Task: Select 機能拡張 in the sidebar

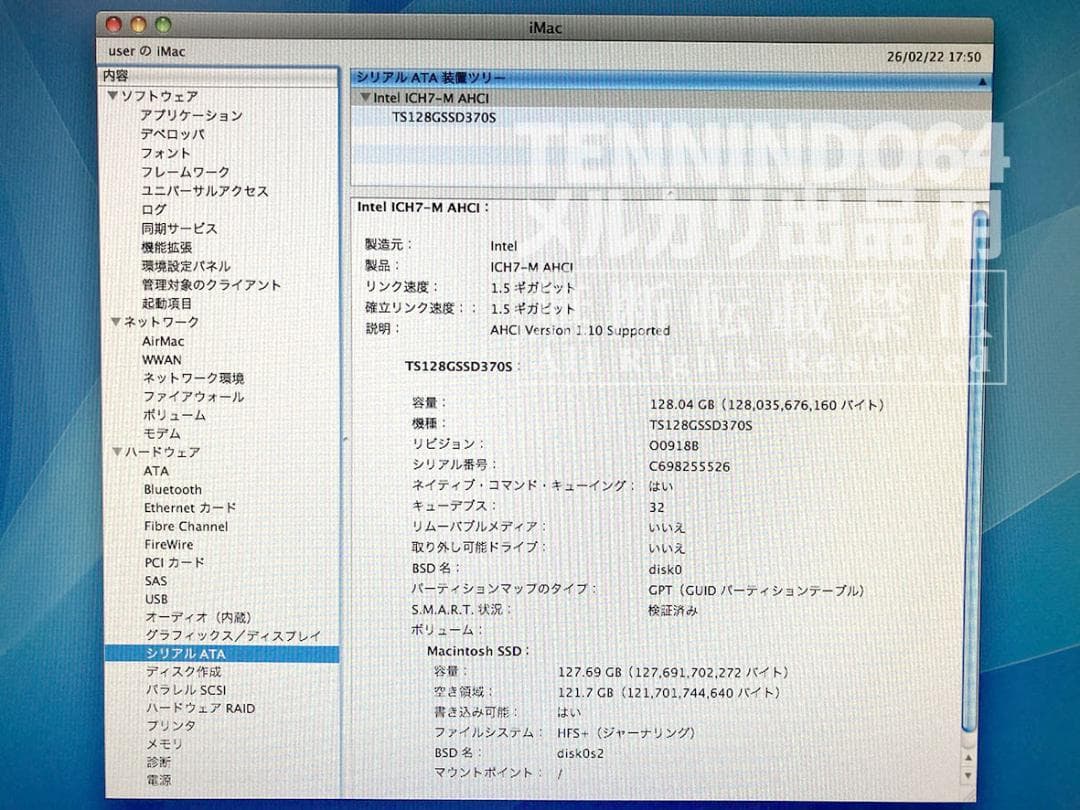Action: pyautogui.click(x=167, y=247)
